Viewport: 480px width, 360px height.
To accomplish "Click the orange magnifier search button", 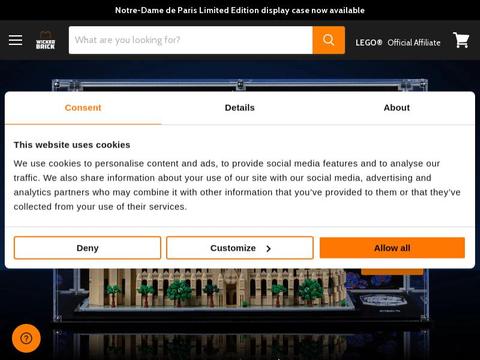I will [329, 40].
